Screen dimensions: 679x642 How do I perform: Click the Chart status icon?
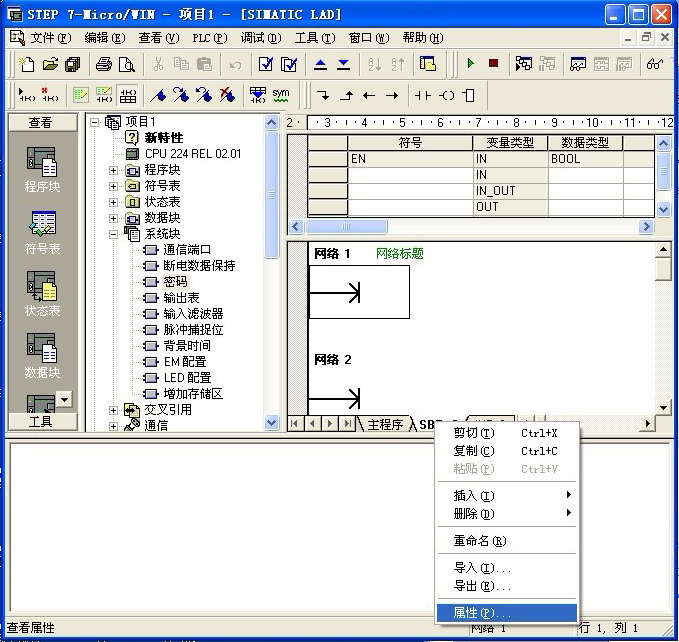(x=578, y=65)
